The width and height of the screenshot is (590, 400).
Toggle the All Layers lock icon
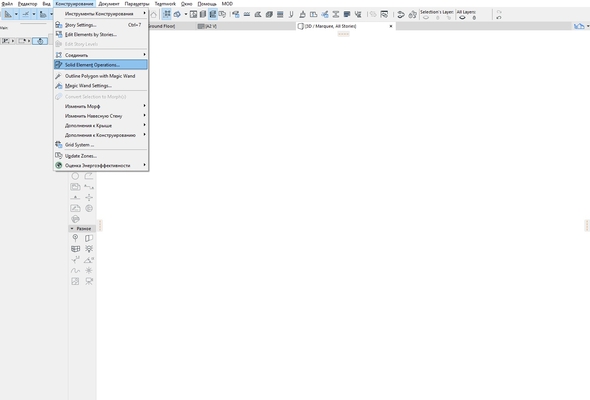474,17
